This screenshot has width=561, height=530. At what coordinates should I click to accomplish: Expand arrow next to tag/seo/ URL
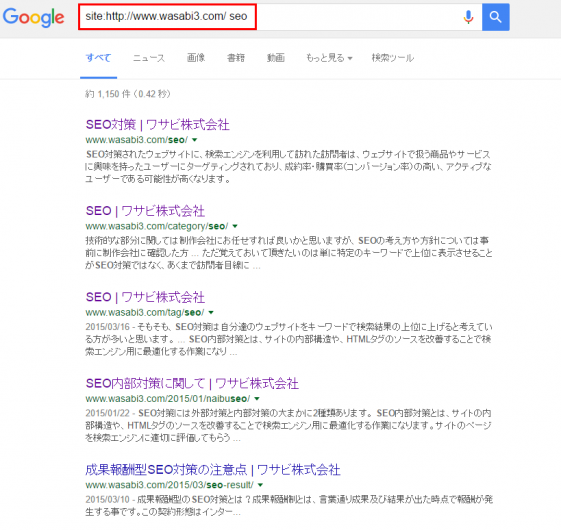coord(211,312)
